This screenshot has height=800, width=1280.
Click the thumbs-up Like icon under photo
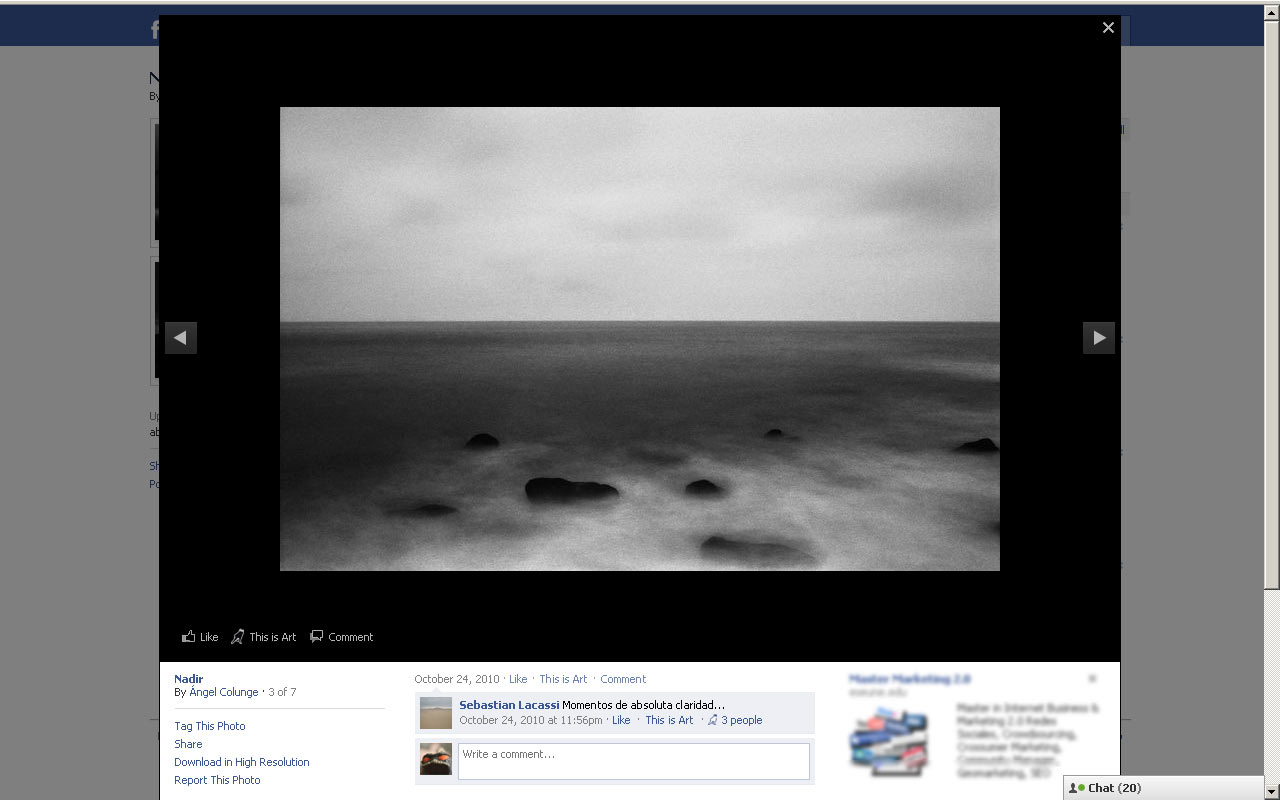click(x=189, y=637)
